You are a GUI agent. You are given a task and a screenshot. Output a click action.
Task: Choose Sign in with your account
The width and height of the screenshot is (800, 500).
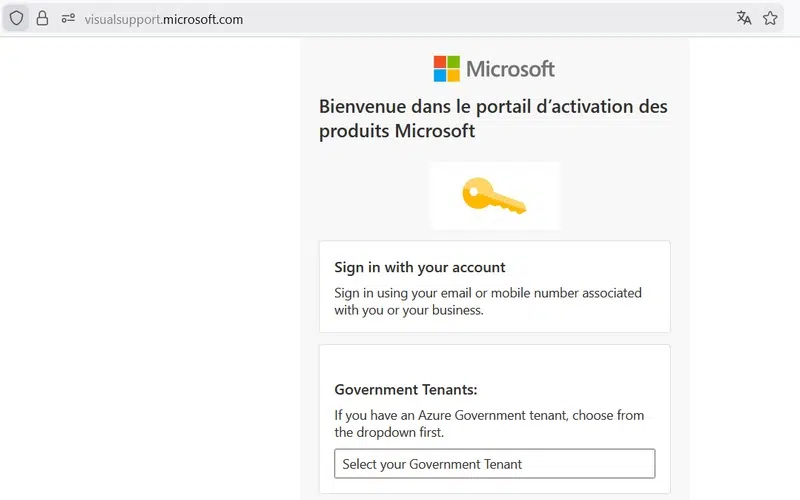[x=420, y=267]
